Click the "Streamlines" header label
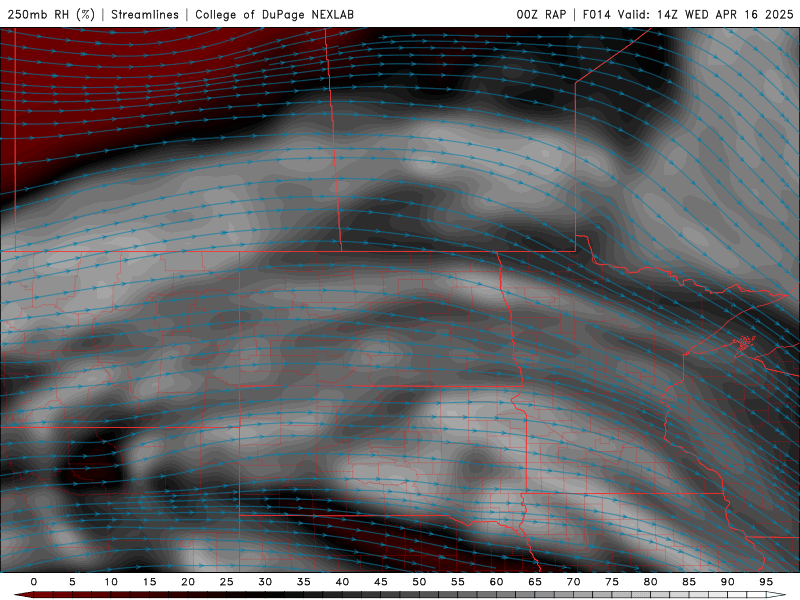The width and height of the screenshot is (800, 600). (x=145, y=14)
